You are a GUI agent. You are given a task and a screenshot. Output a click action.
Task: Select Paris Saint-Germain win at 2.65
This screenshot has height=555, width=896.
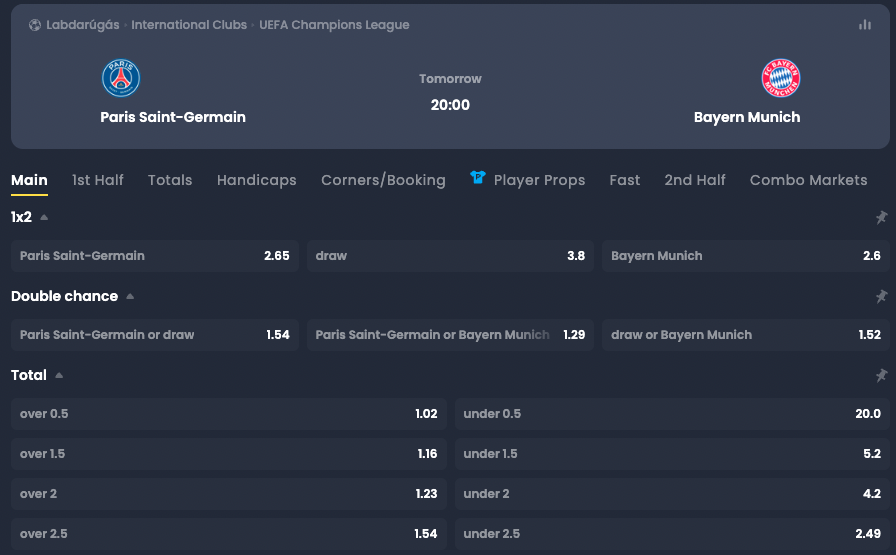click(x=154, y=255)
